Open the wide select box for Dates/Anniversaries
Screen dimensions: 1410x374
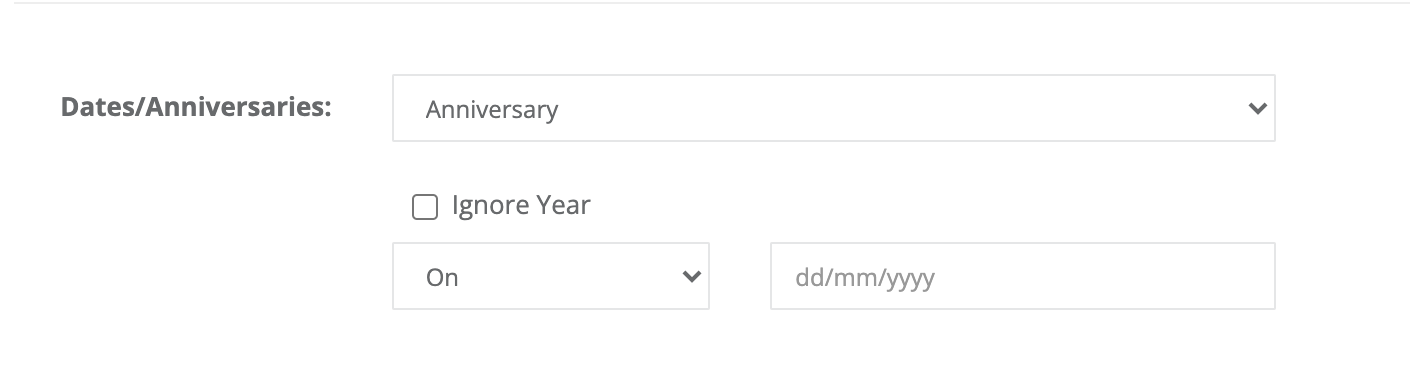(833, 108)
